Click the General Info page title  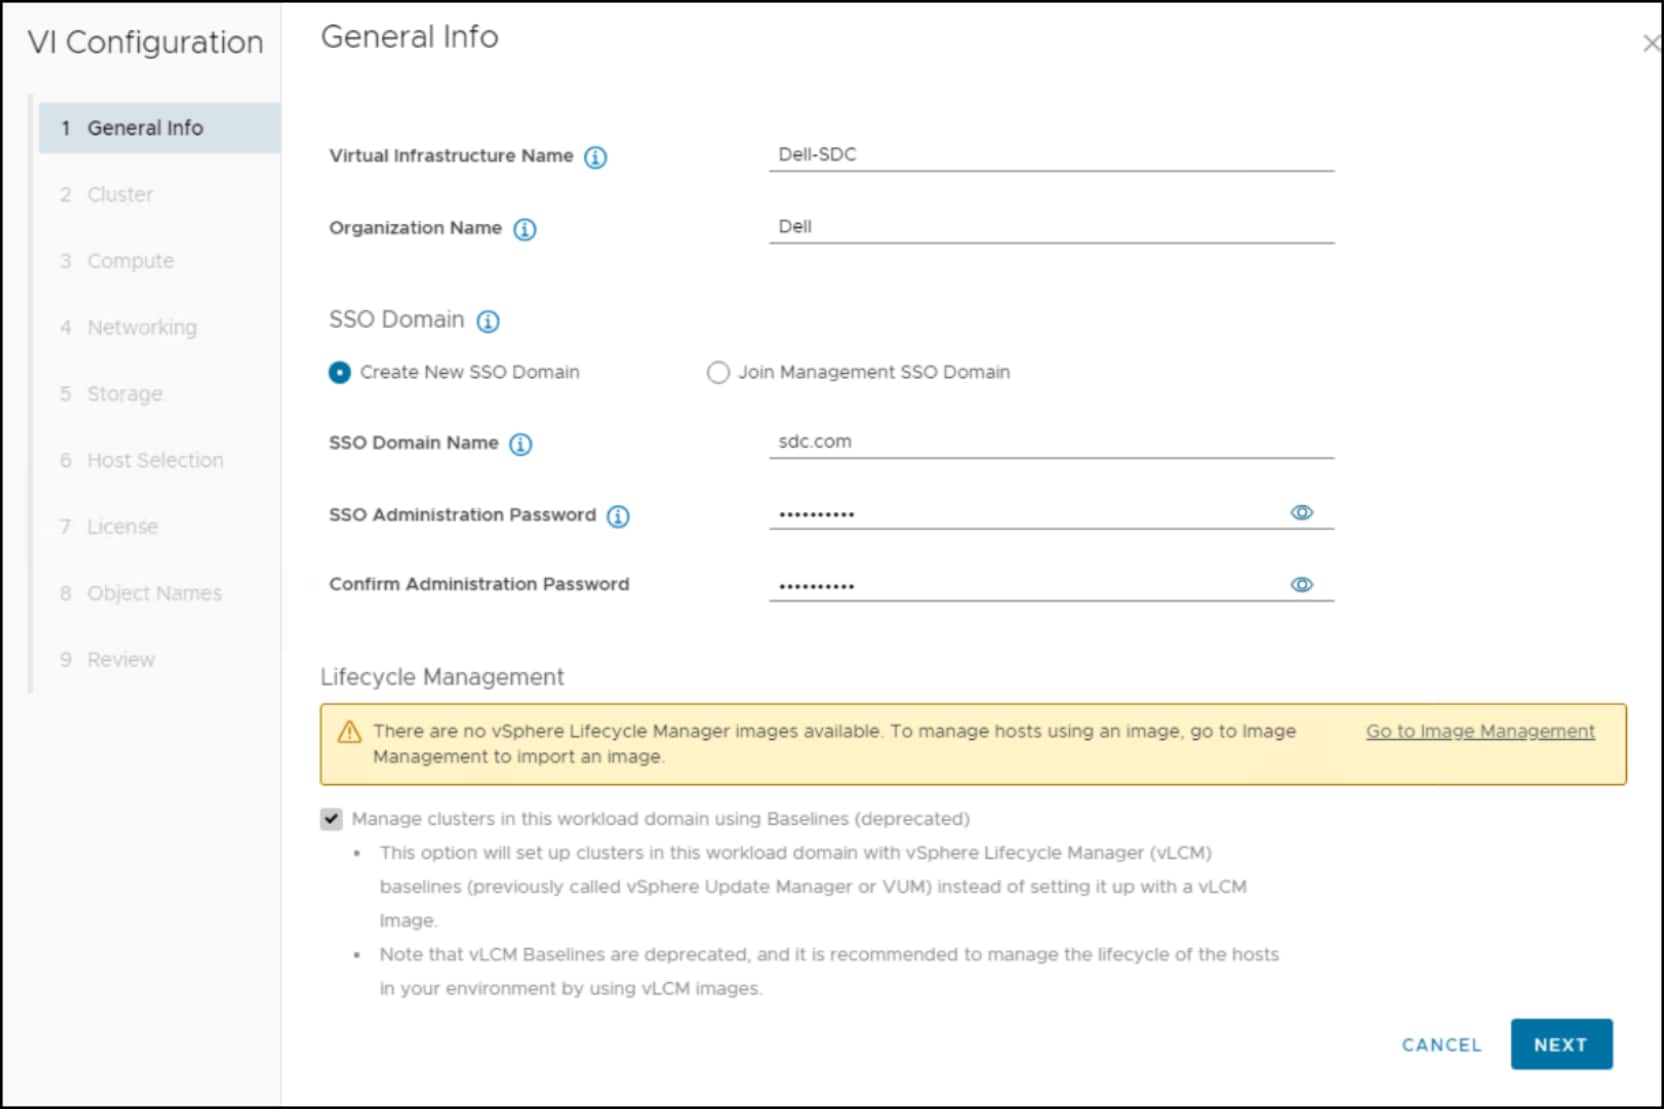(409, 37)
